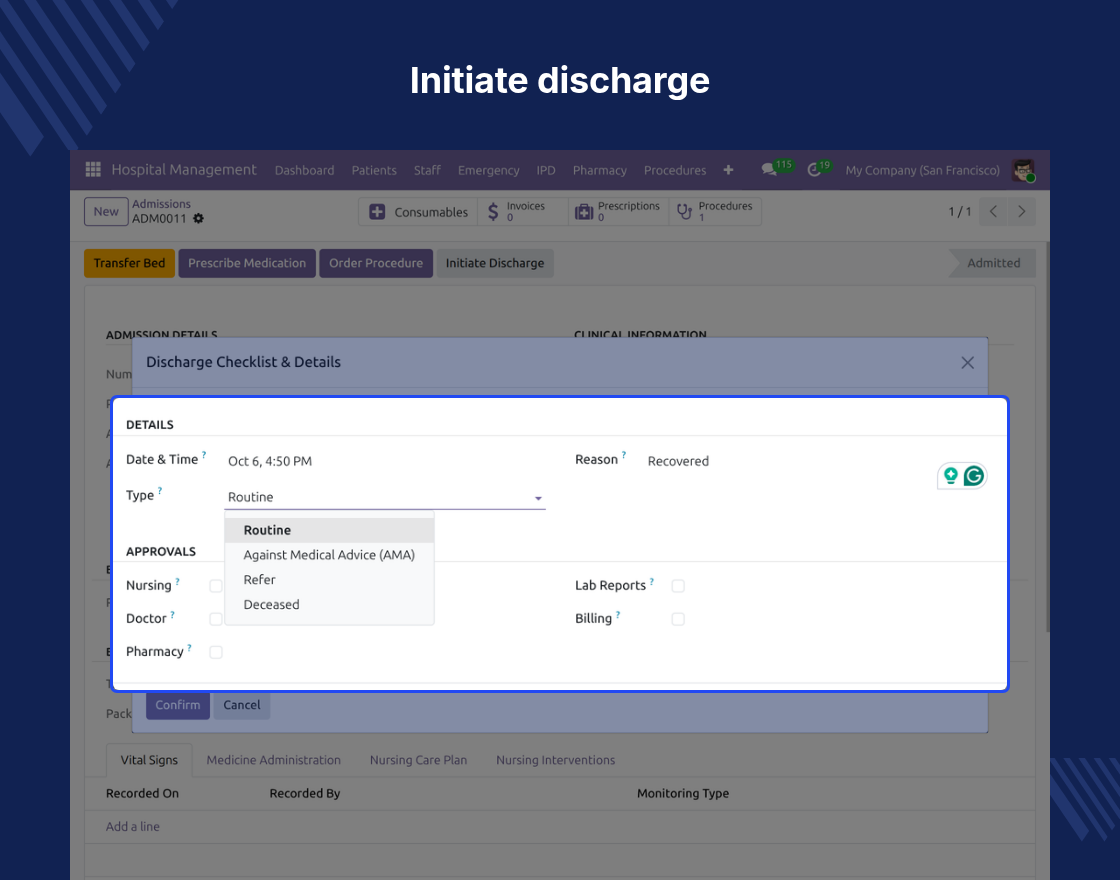
Task: Open the Pharmacy menu in navbar
Action: [599, 170]
